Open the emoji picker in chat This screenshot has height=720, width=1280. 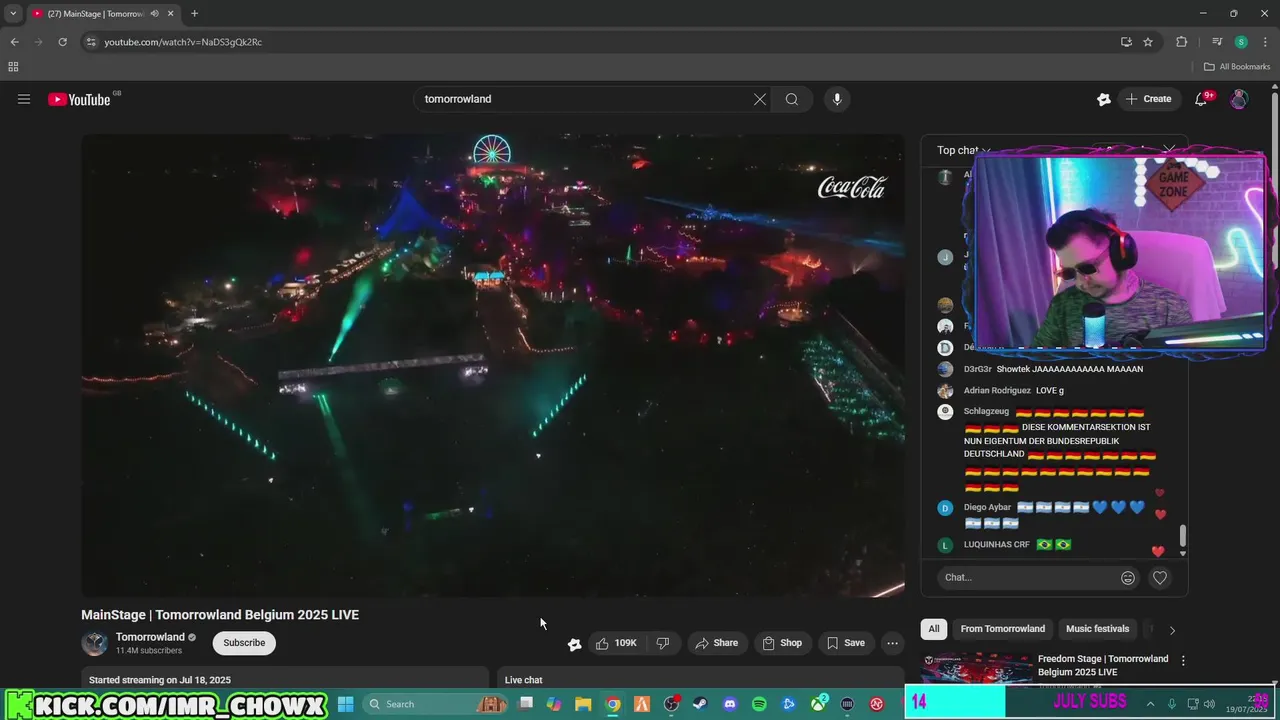(x=1128, y=578)
